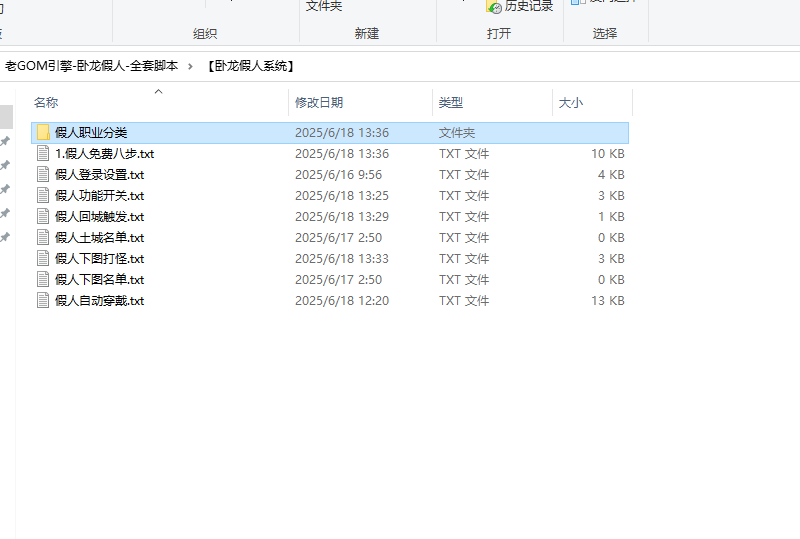The width and height of the screenshot is (800, 539).
Task: Sort files by 名称 column header
Action: click(x=46, y=103)
